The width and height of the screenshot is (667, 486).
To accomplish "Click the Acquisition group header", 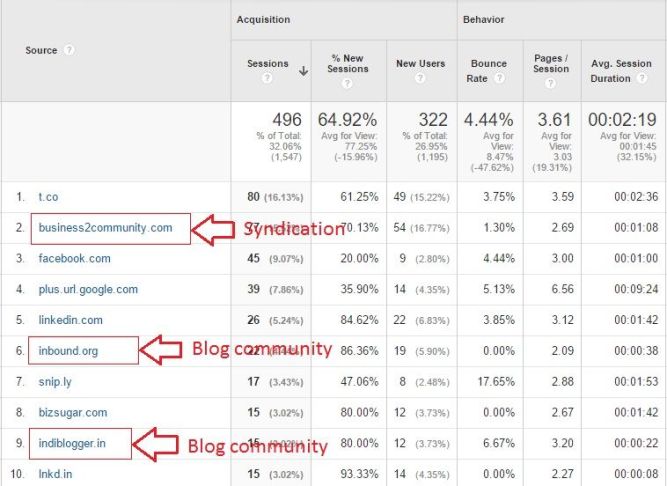I will point(263,20).
